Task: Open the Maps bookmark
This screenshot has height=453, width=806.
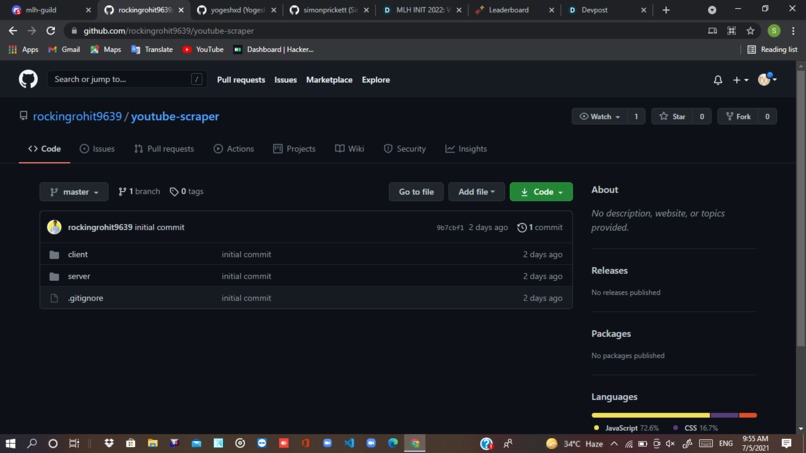Action: [x=105, y=49]
